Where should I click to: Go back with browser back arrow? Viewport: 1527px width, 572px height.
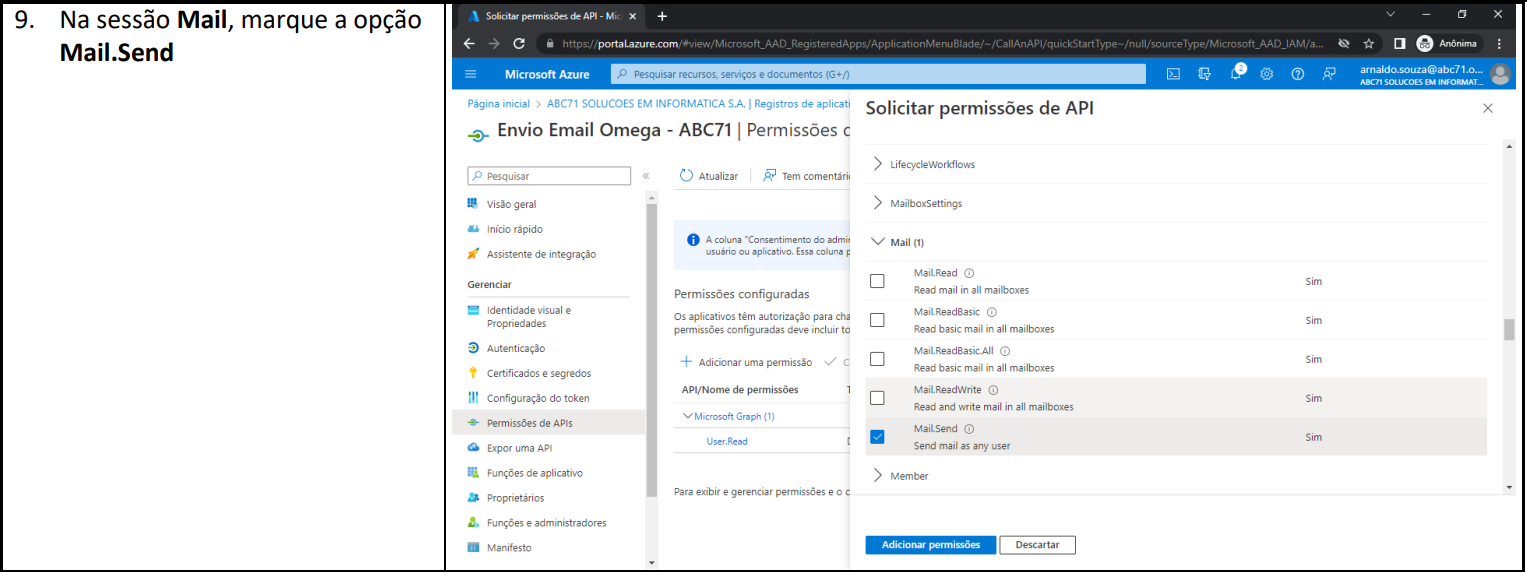pos(470,44)
